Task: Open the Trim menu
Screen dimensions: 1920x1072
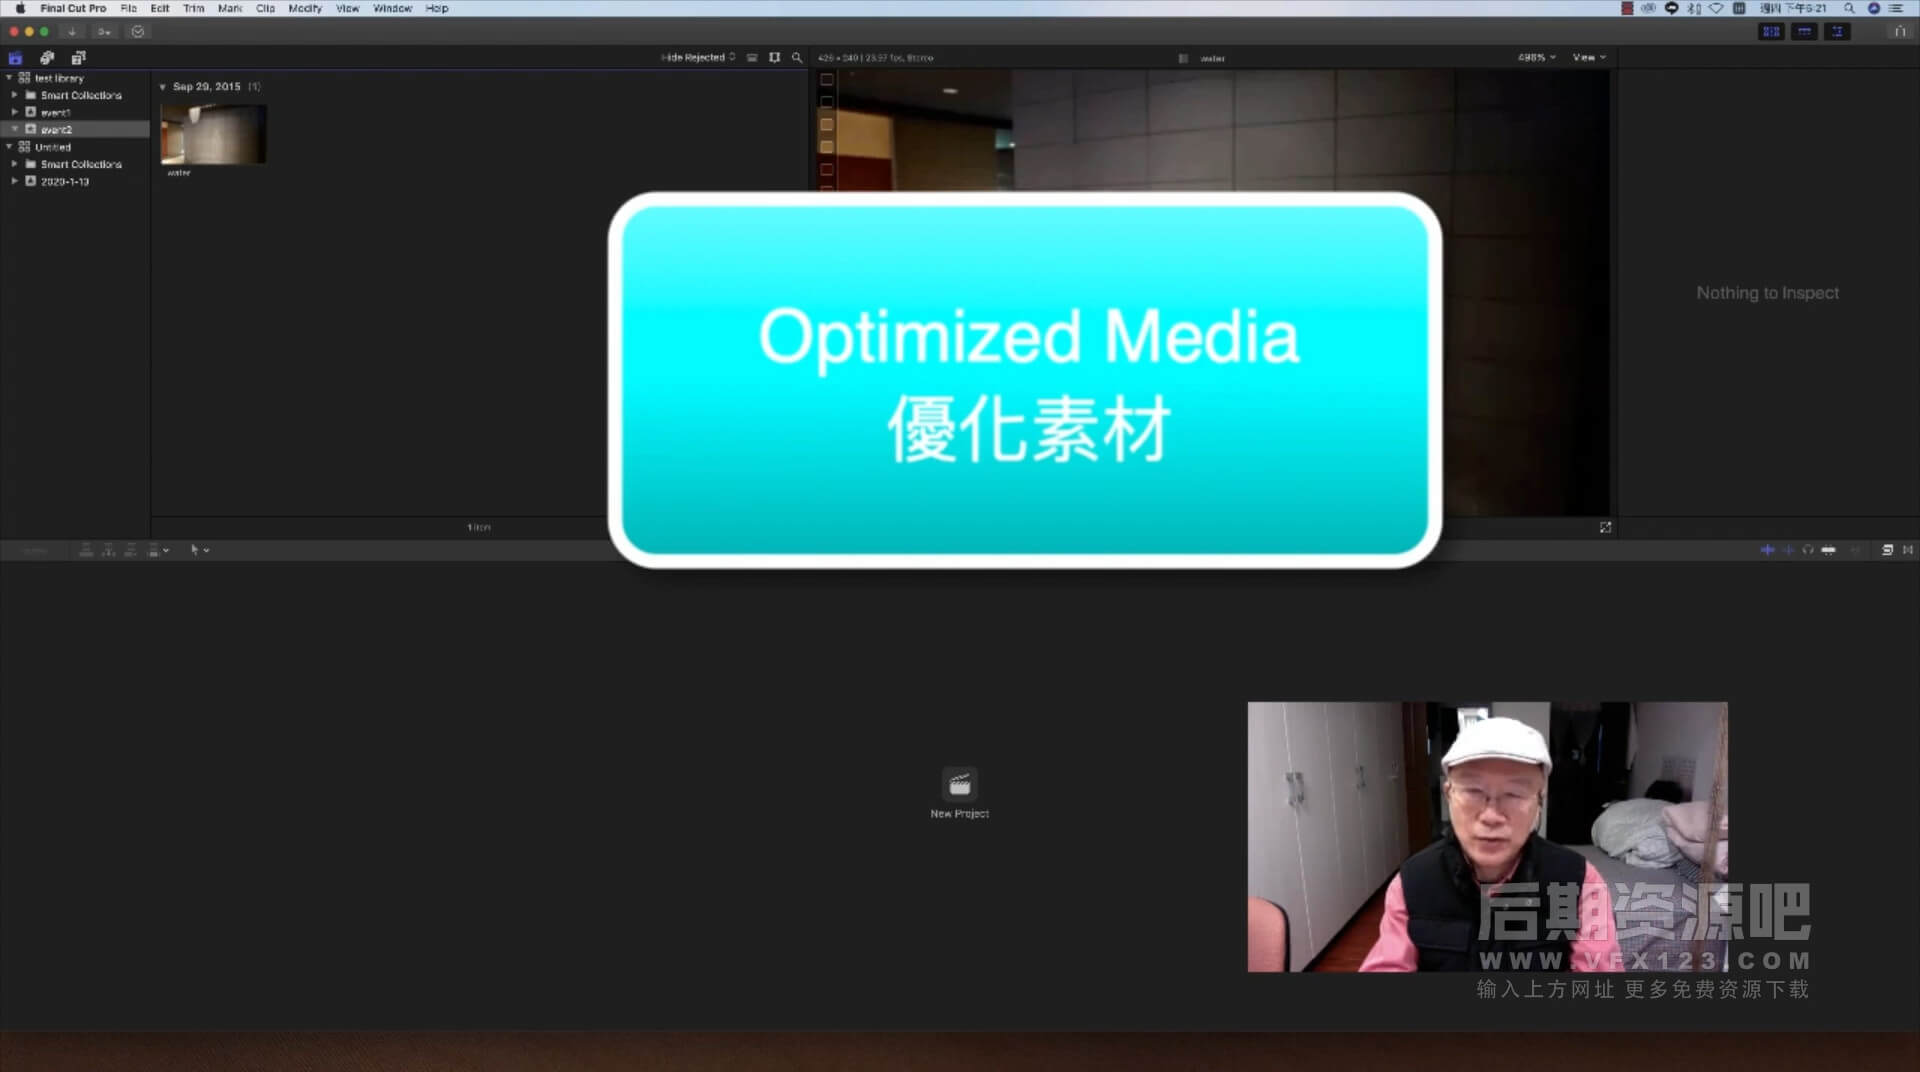Action: [194, 8]
